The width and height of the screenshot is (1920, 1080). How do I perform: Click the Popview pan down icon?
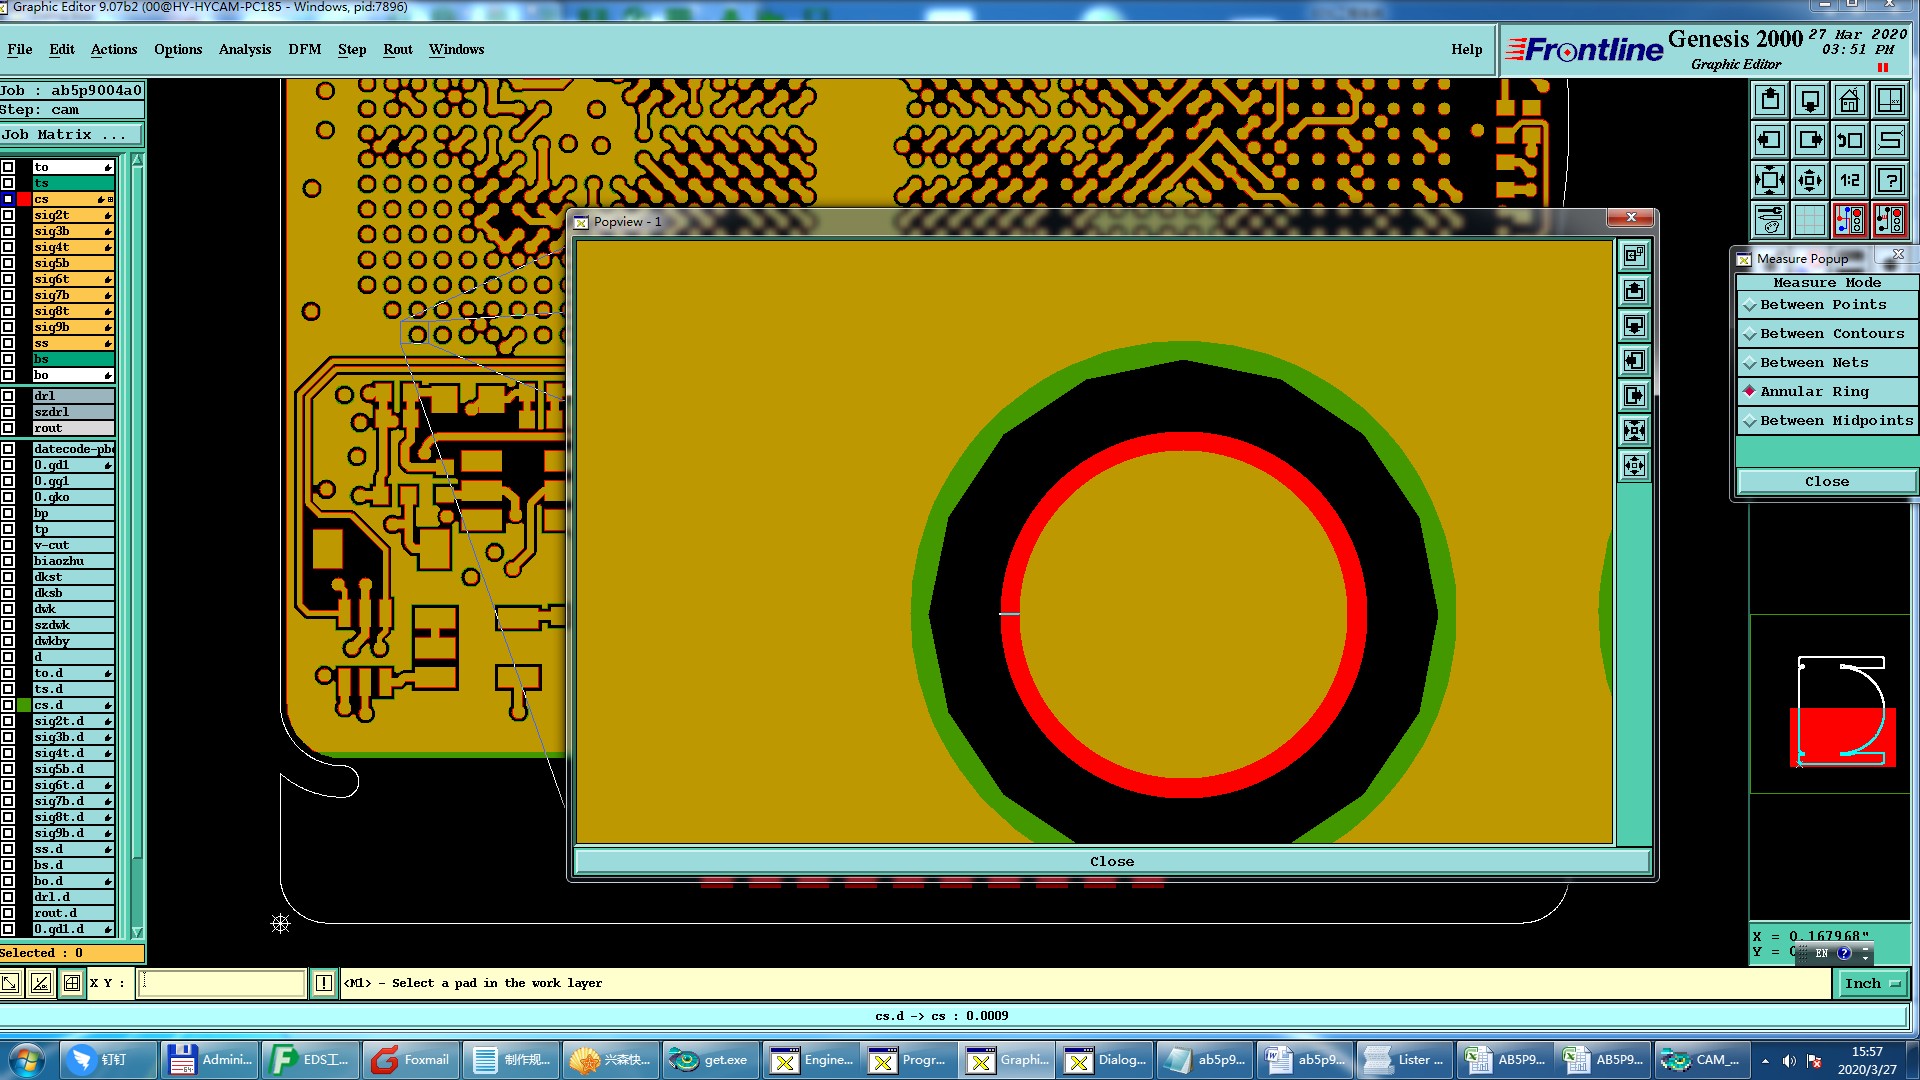1634,326
